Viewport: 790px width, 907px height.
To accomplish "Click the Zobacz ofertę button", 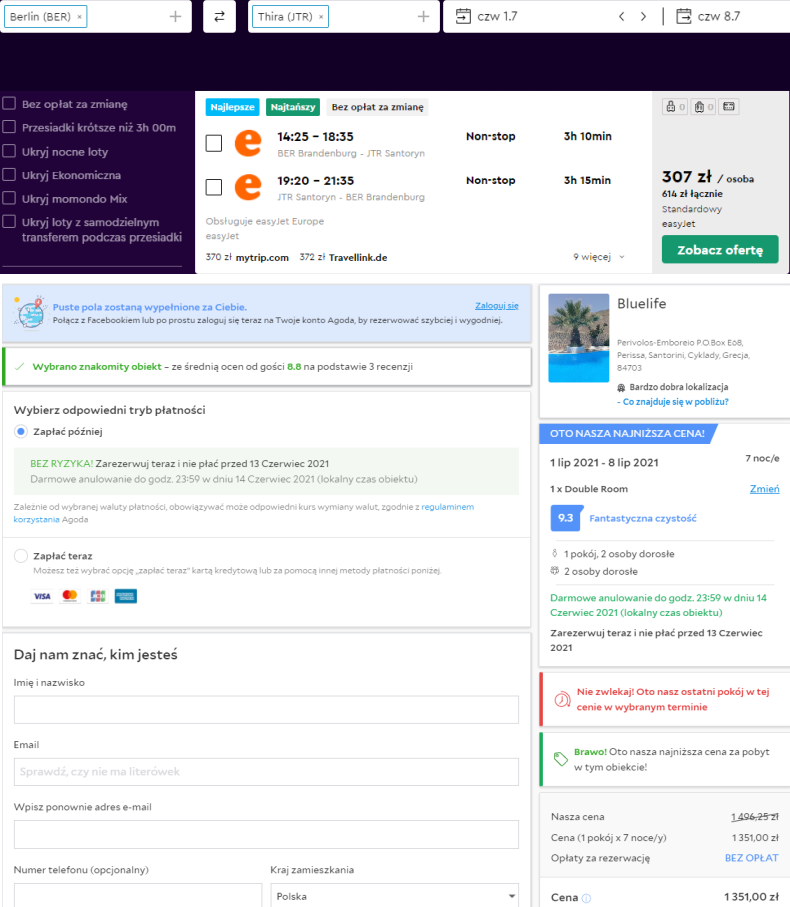I will click(720, 249).
